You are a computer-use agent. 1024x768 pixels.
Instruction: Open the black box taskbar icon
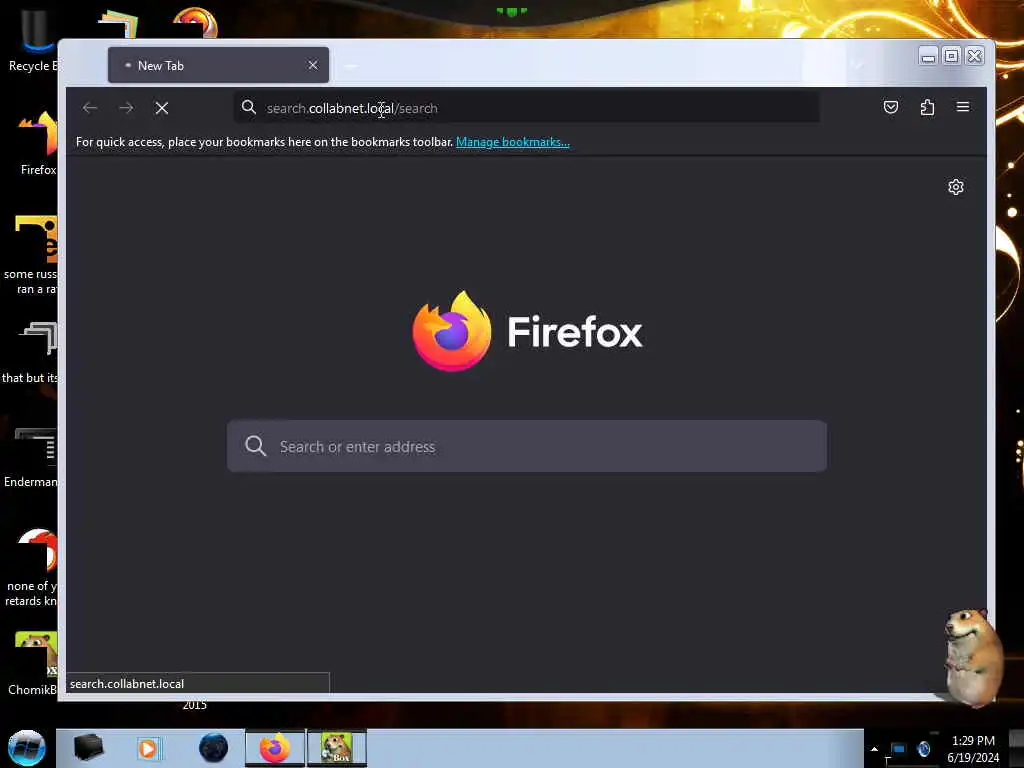88,748
